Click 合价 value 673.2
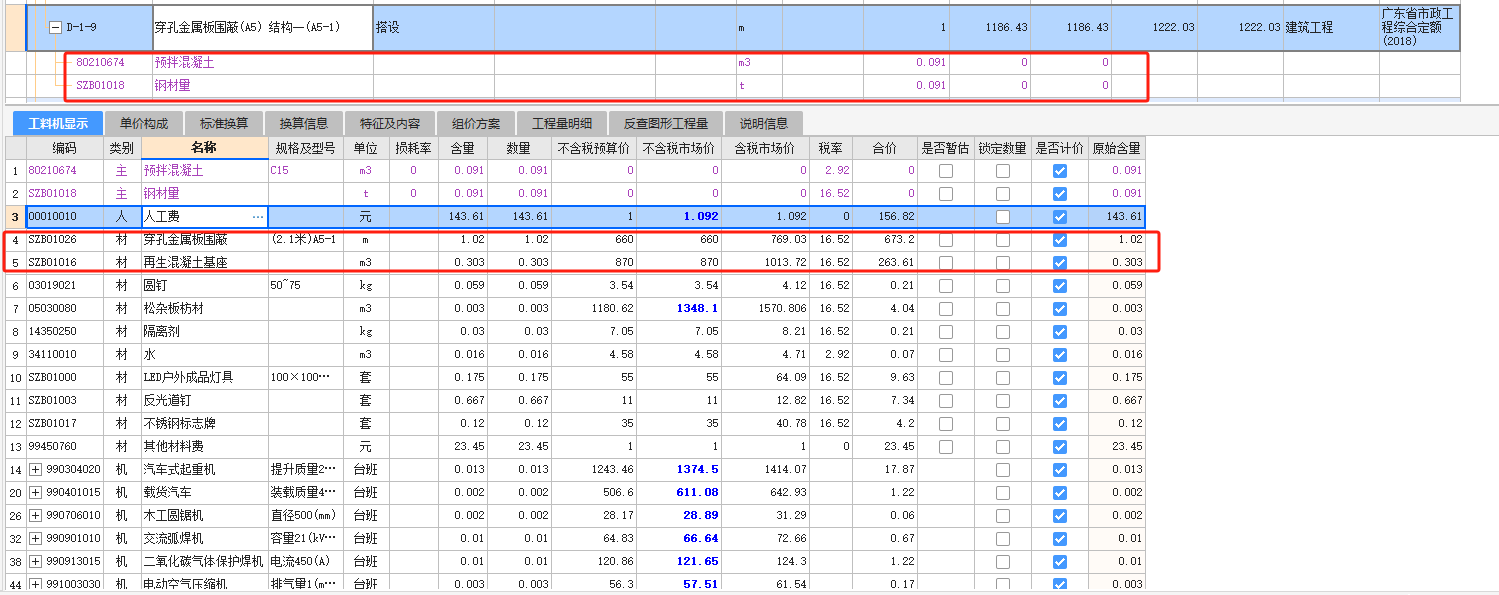 [x=885, y=240]
